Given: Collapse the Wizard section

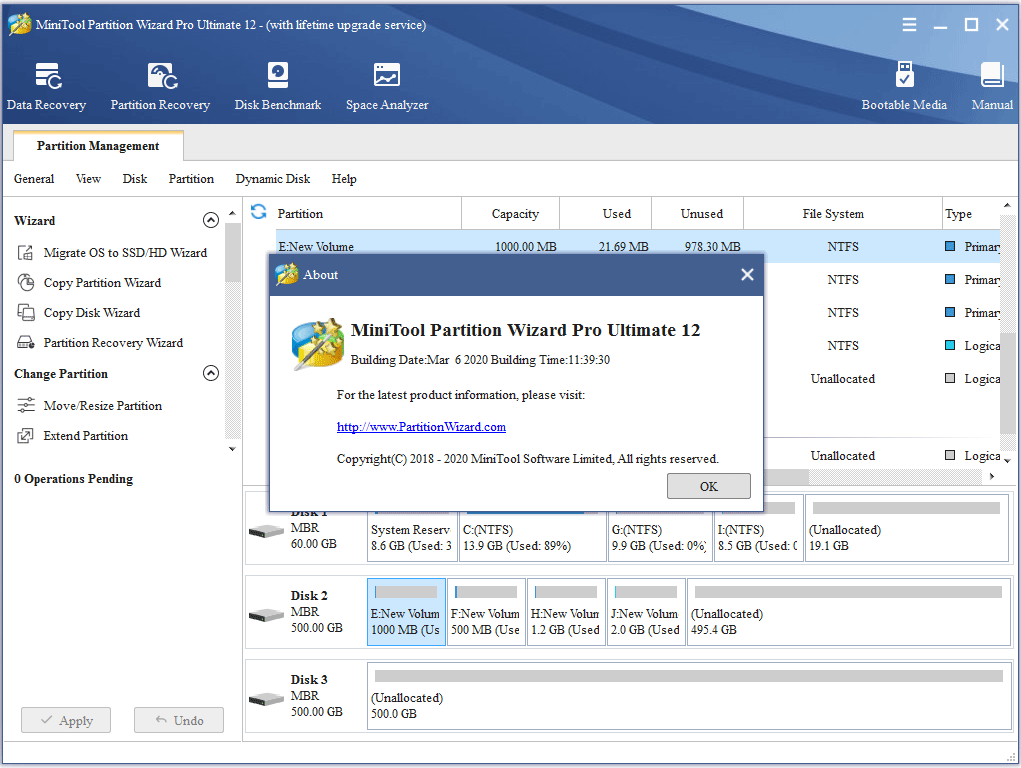Looking at the screenshot, I should click(x=210, y=220).
